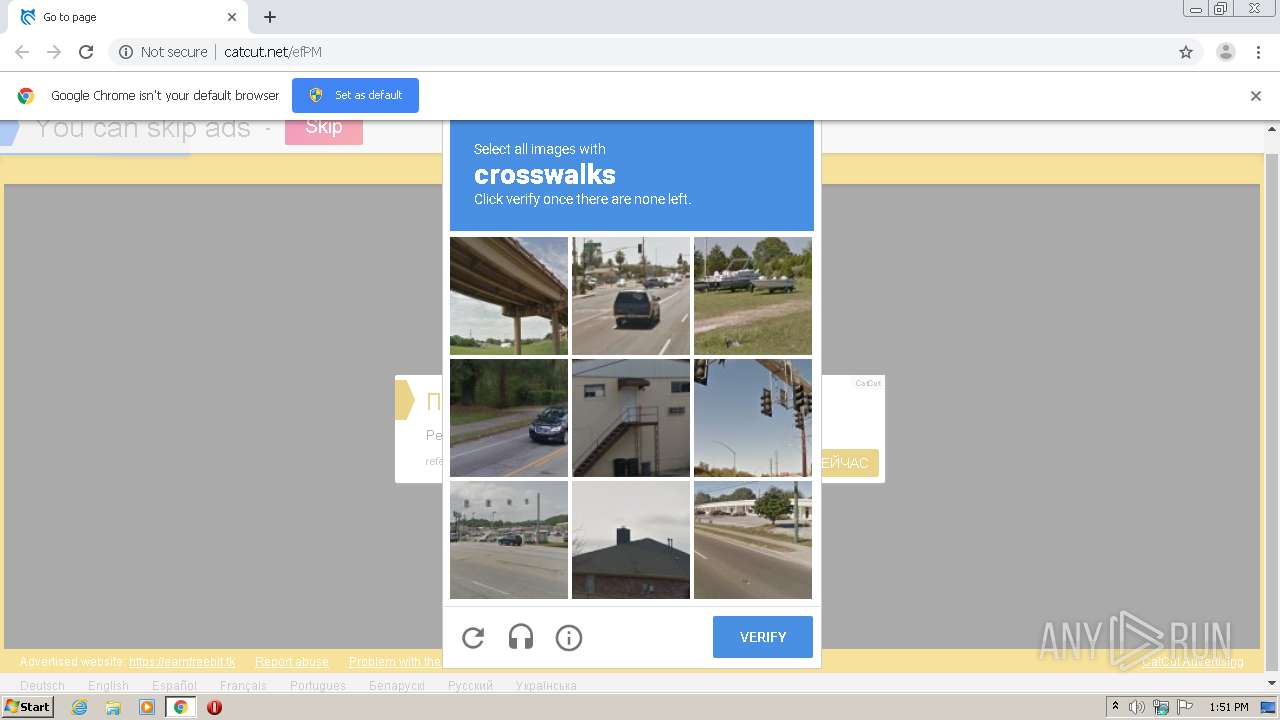Open Windows Explorer folder from taskbar
1280x720 pixels.
(113, 707)
